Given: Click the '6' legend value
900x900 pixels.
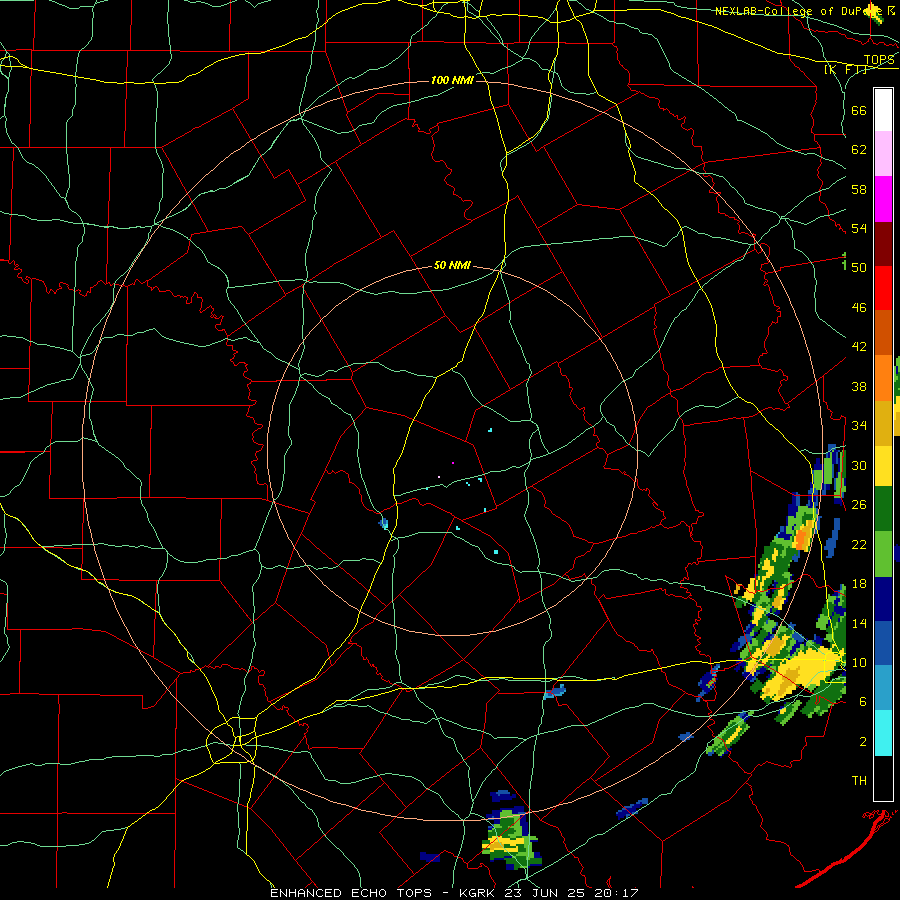Looking at the screenshot, I should point(863,702).
